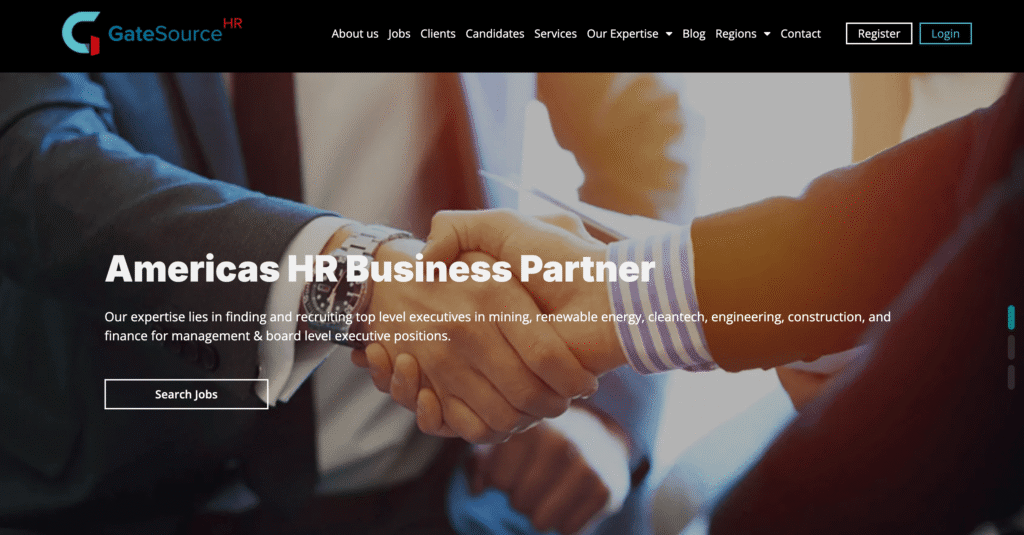Viewport: 1024px width, 535px height.
Task: Open the Contact page
Action: 800,34
